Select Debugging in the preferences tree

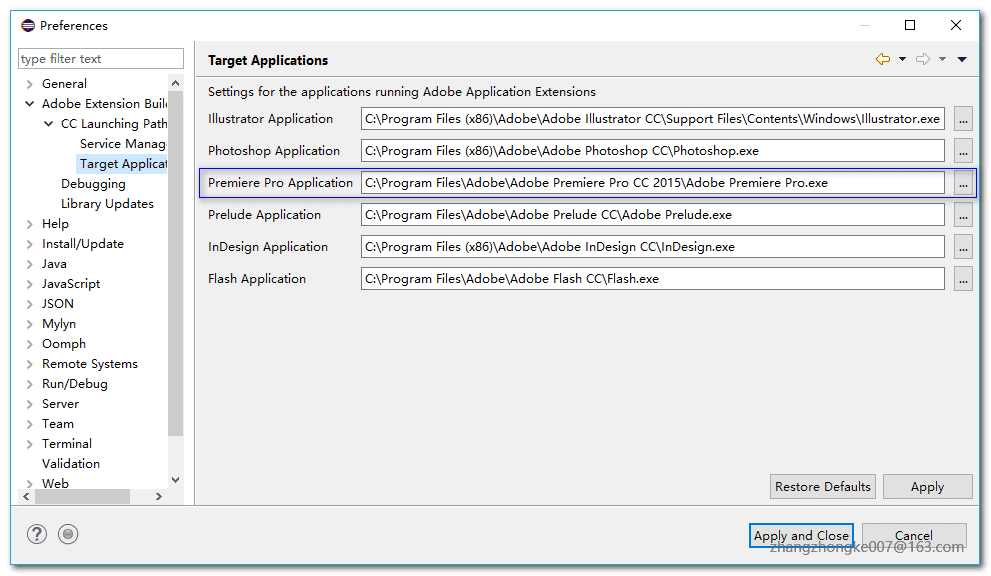coord(93,184)
